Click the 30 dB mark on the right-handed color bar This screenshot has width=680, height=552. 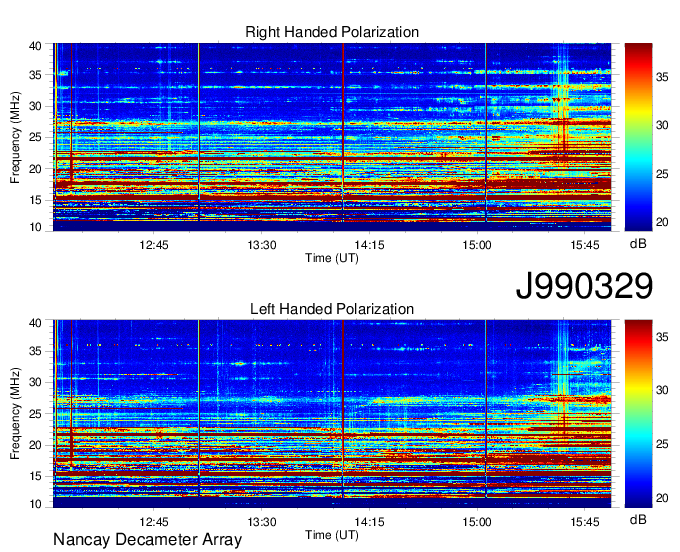tap(662, 126)
